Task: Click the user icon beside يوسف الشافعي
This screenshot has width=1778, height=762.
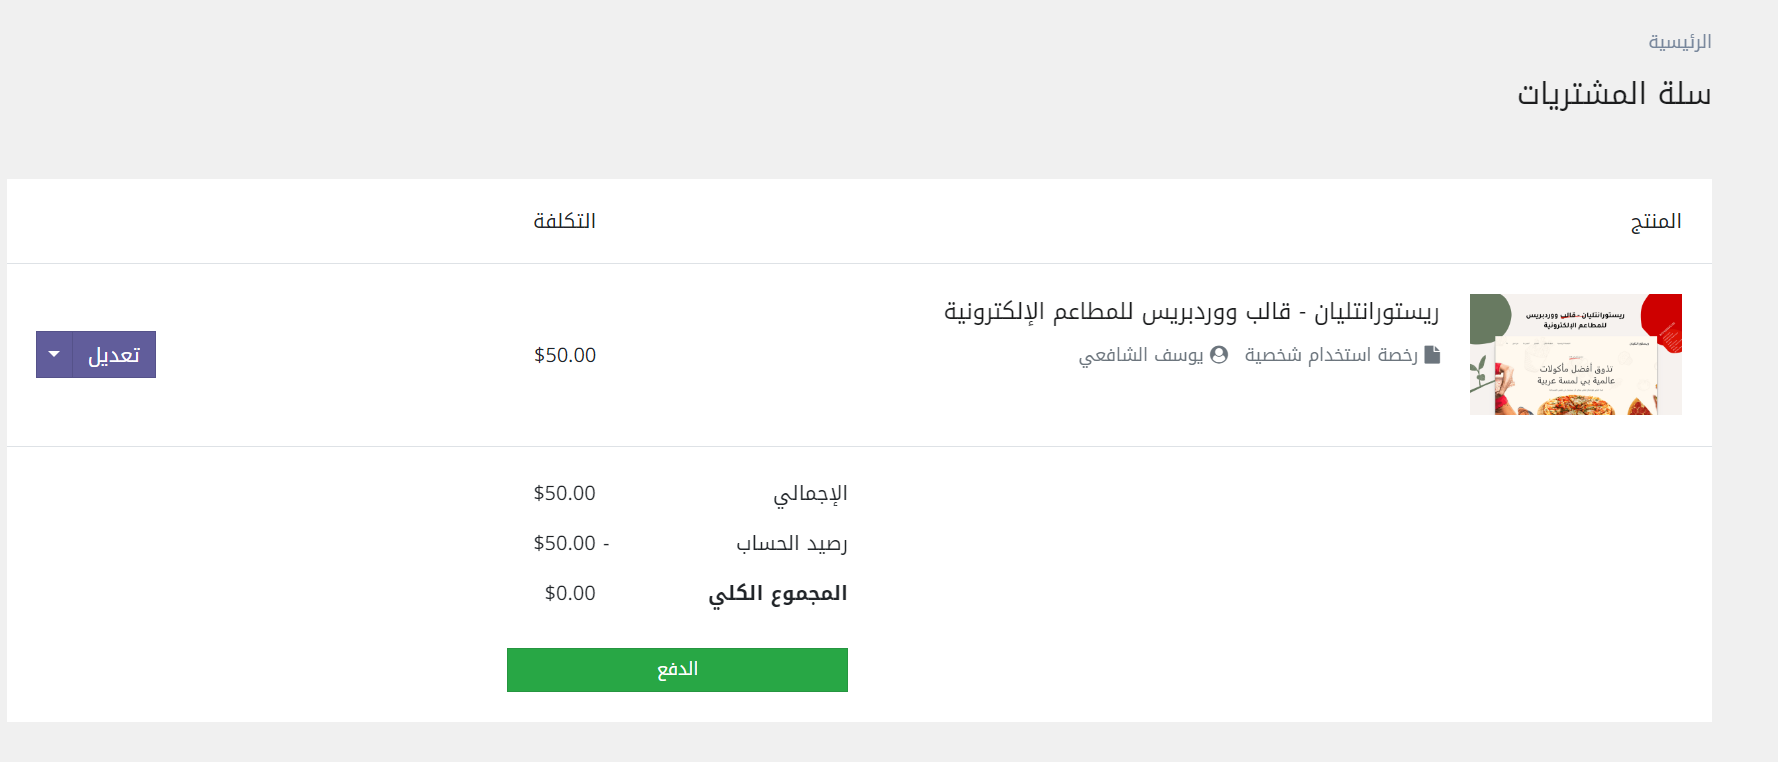Action: pos(1219,355)
